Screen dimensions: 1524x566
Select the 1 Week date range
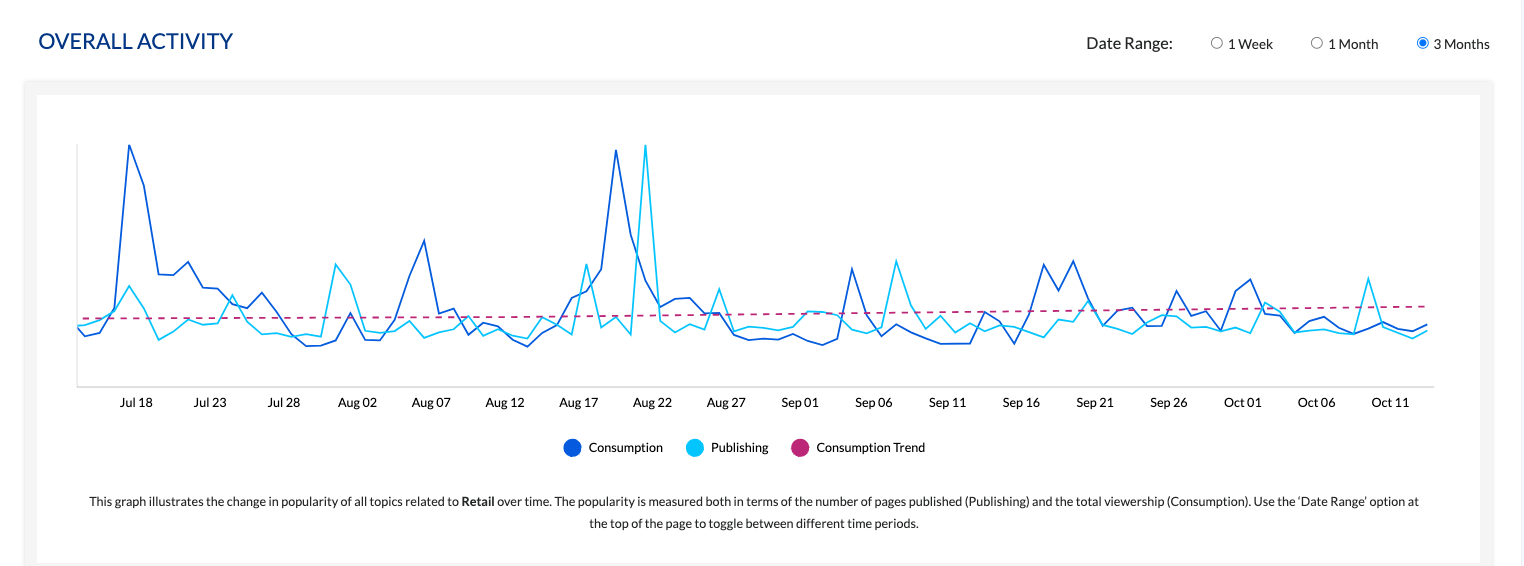click(1216, 44)
